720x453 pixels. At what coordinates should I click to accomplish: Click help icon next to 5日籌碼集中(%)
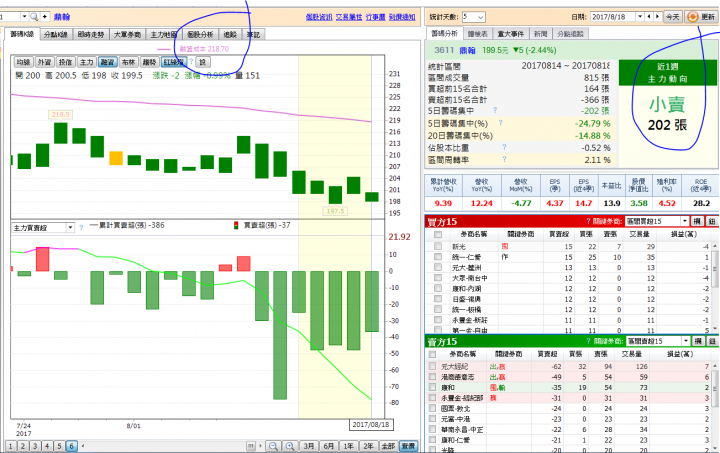tap(501, 123)
